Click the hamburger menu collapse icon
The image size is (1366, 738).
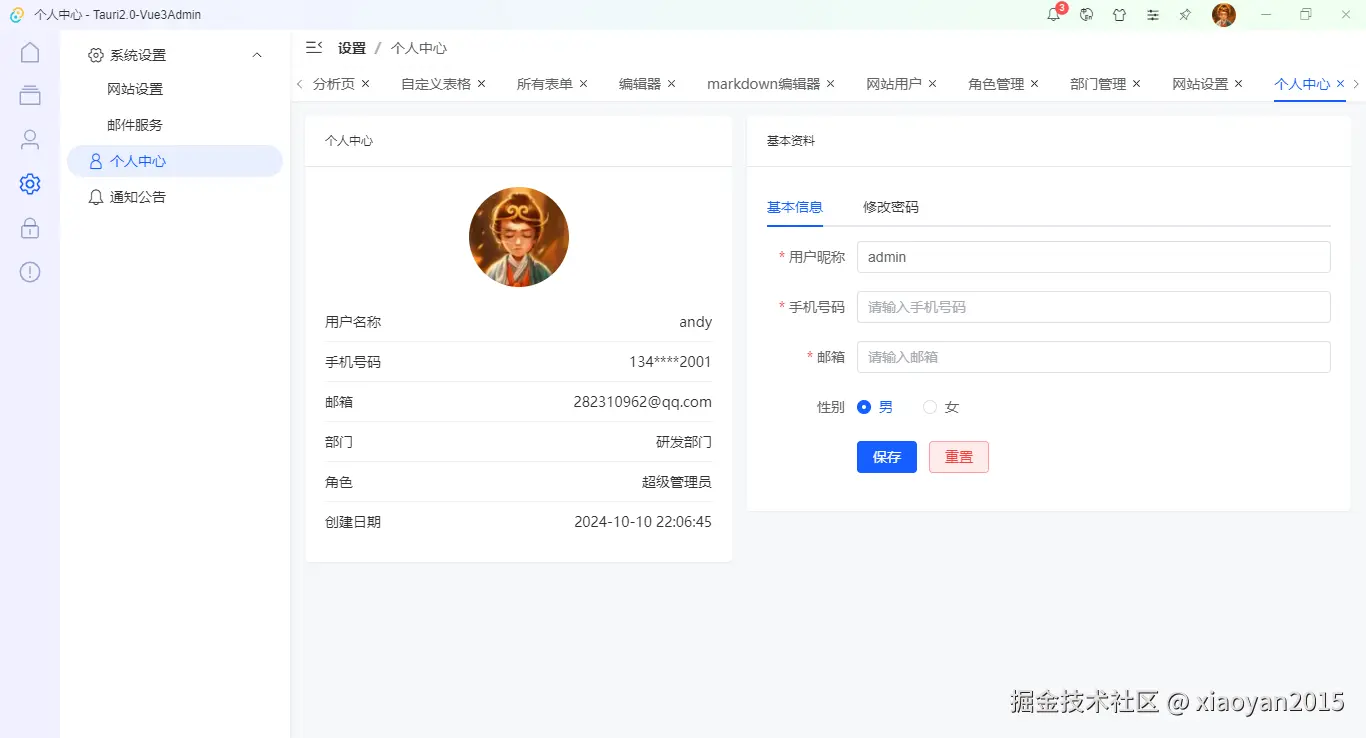314,46
